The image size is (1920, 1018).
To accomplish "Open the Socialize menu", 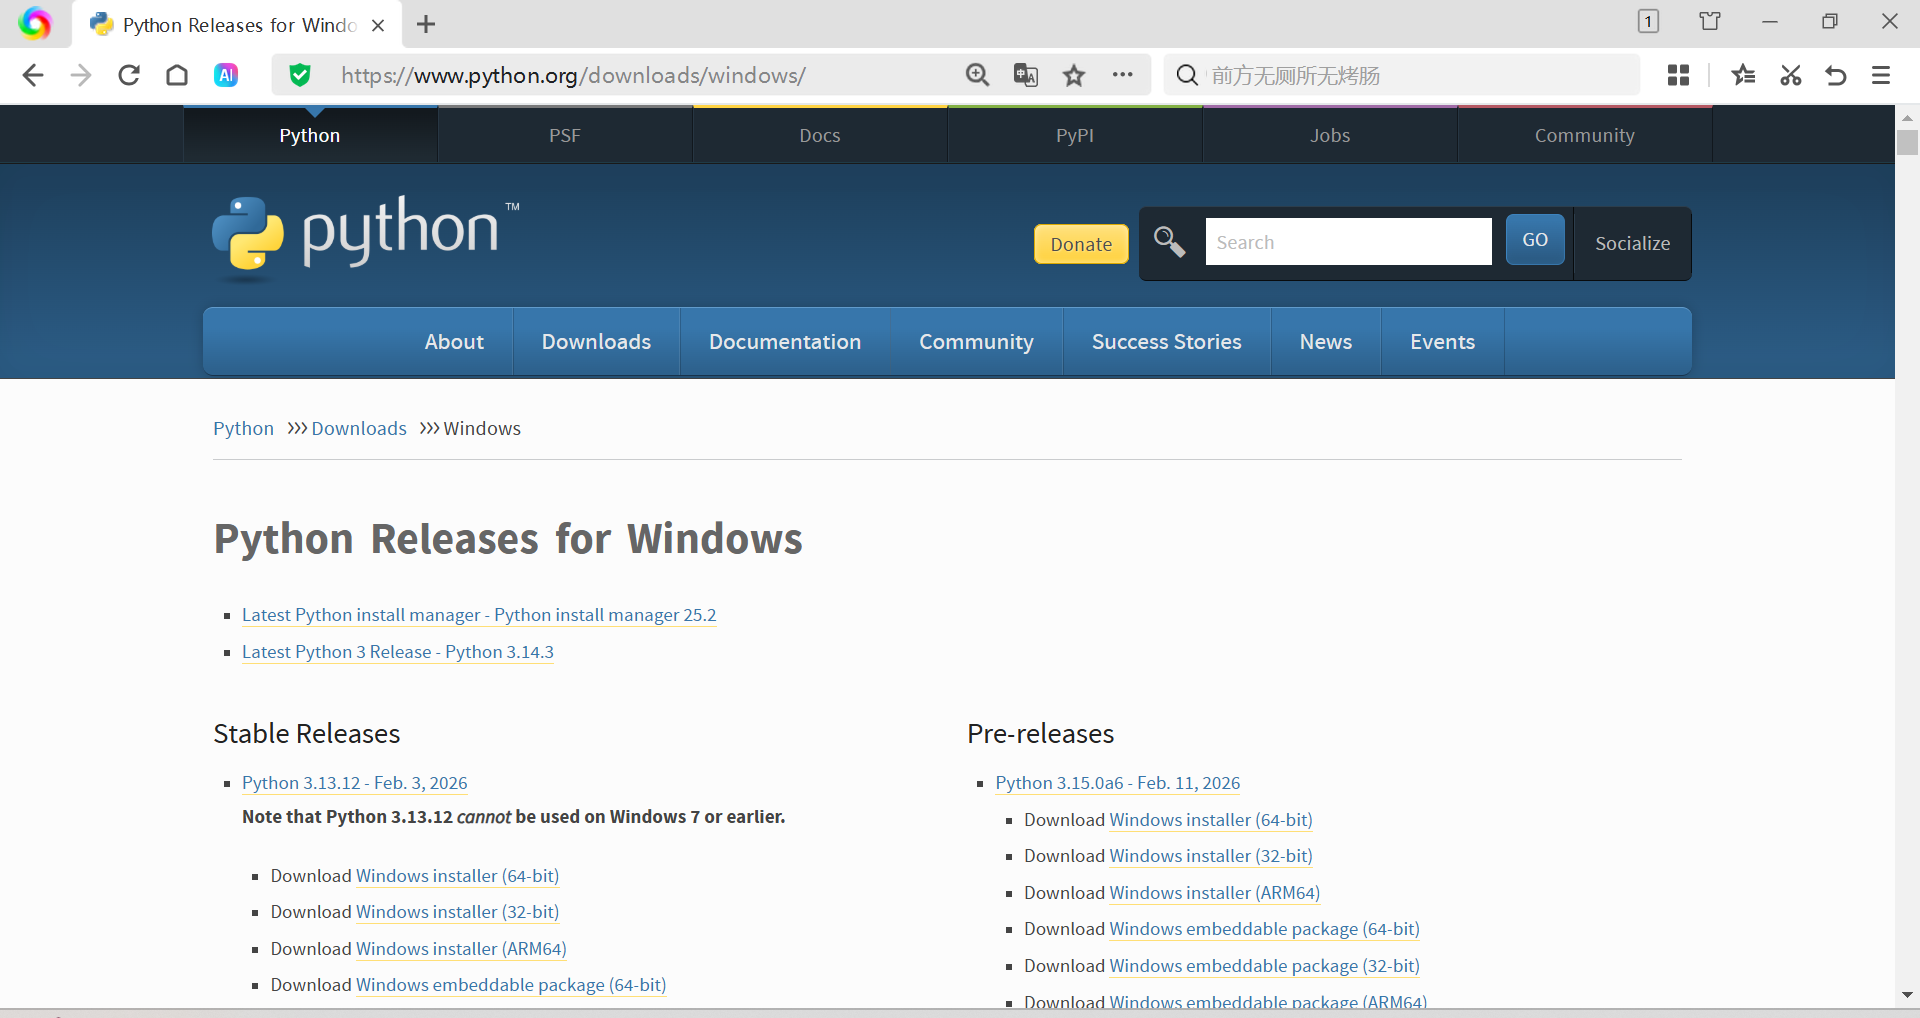I will [1632, 243].
